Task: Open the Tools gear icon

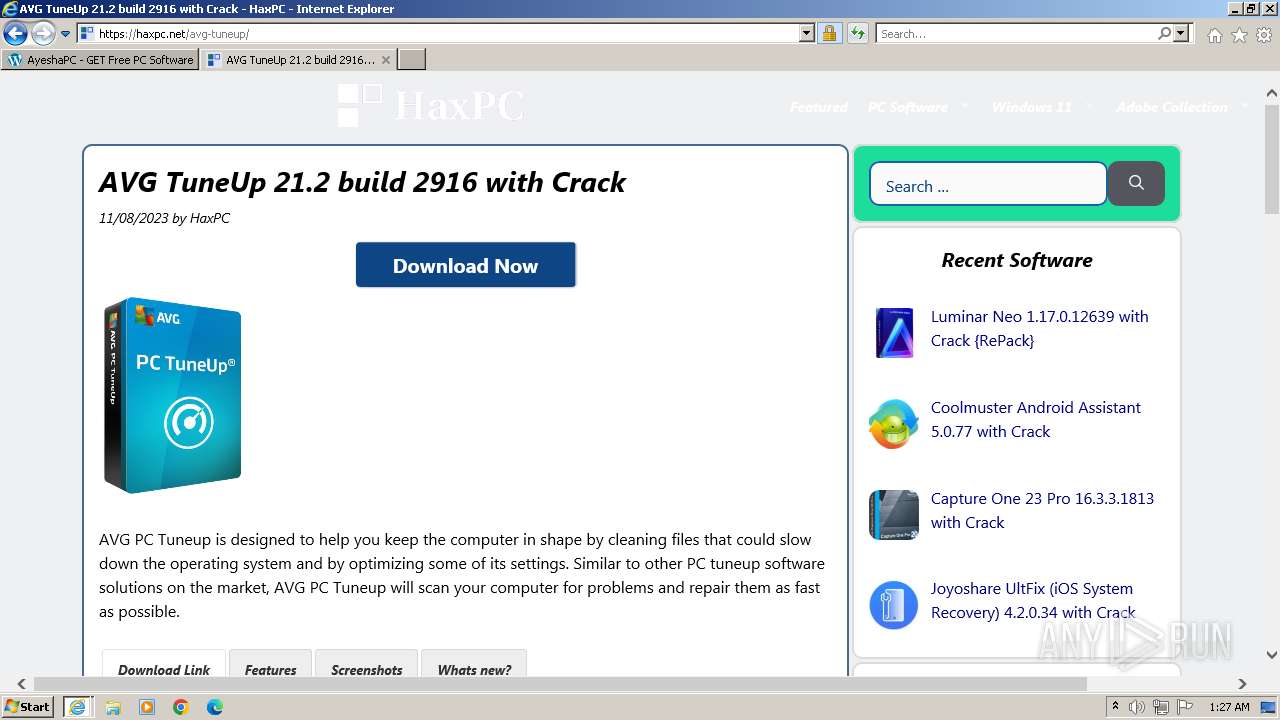Action: tap(1264, 35)
